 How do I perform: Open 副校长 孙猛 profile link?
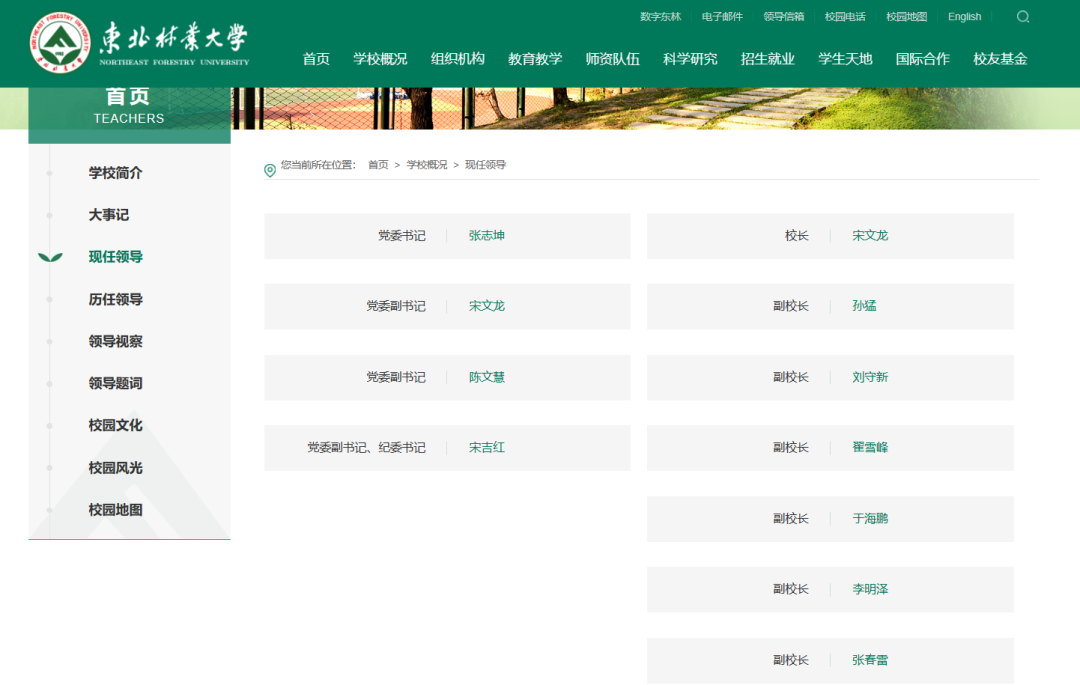click(864, 306)
